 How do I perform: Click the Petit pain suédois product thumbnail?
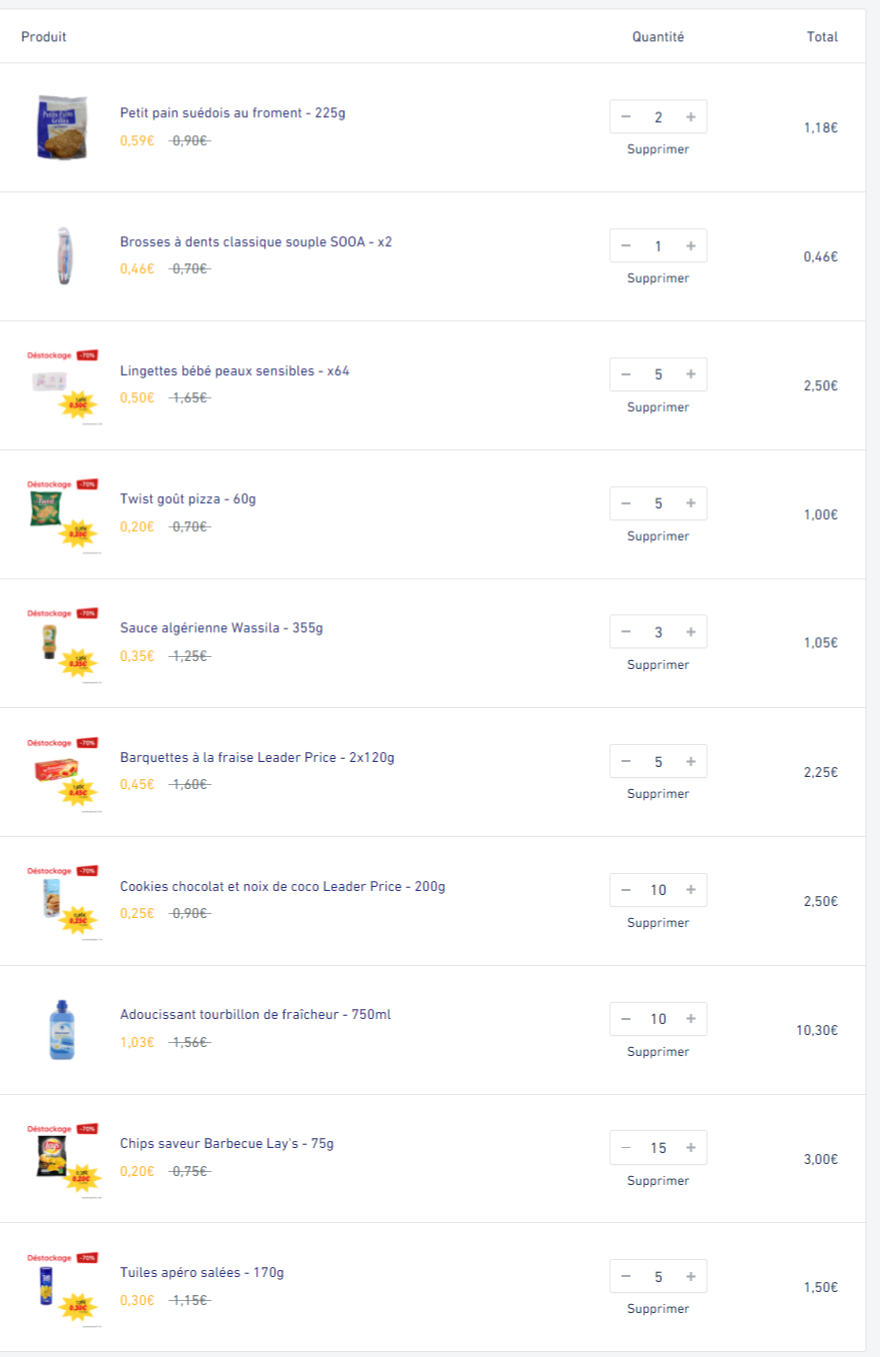tap(62, 128)
